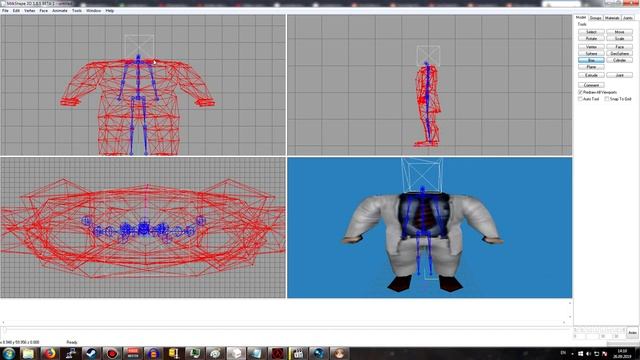Click the red banner taskbar icon
The height and width of the screenshot is (360, 640).
click(133, 353)
